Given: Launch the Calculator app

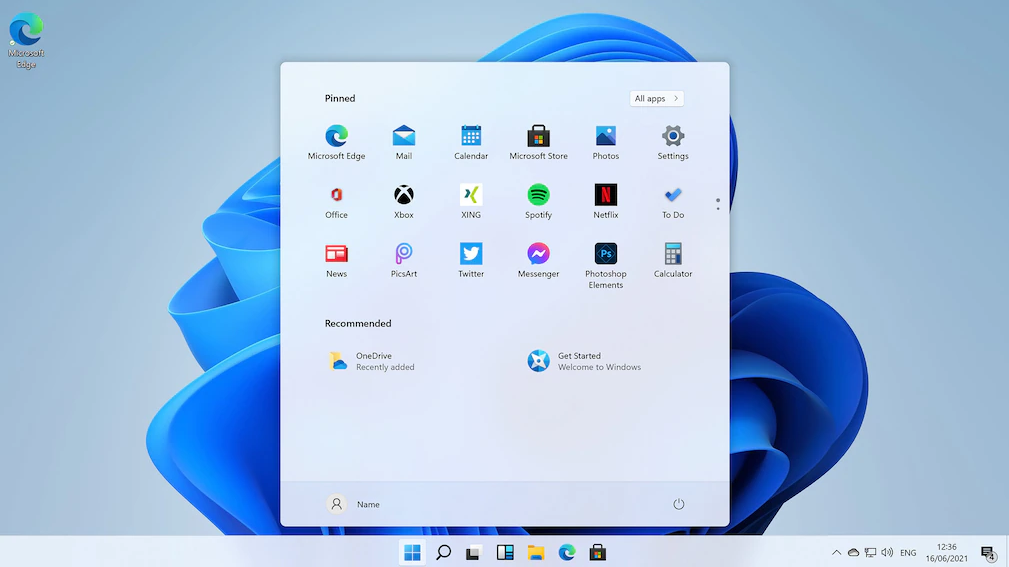Looking at the screenshot, I should click(x=672, y=260).
